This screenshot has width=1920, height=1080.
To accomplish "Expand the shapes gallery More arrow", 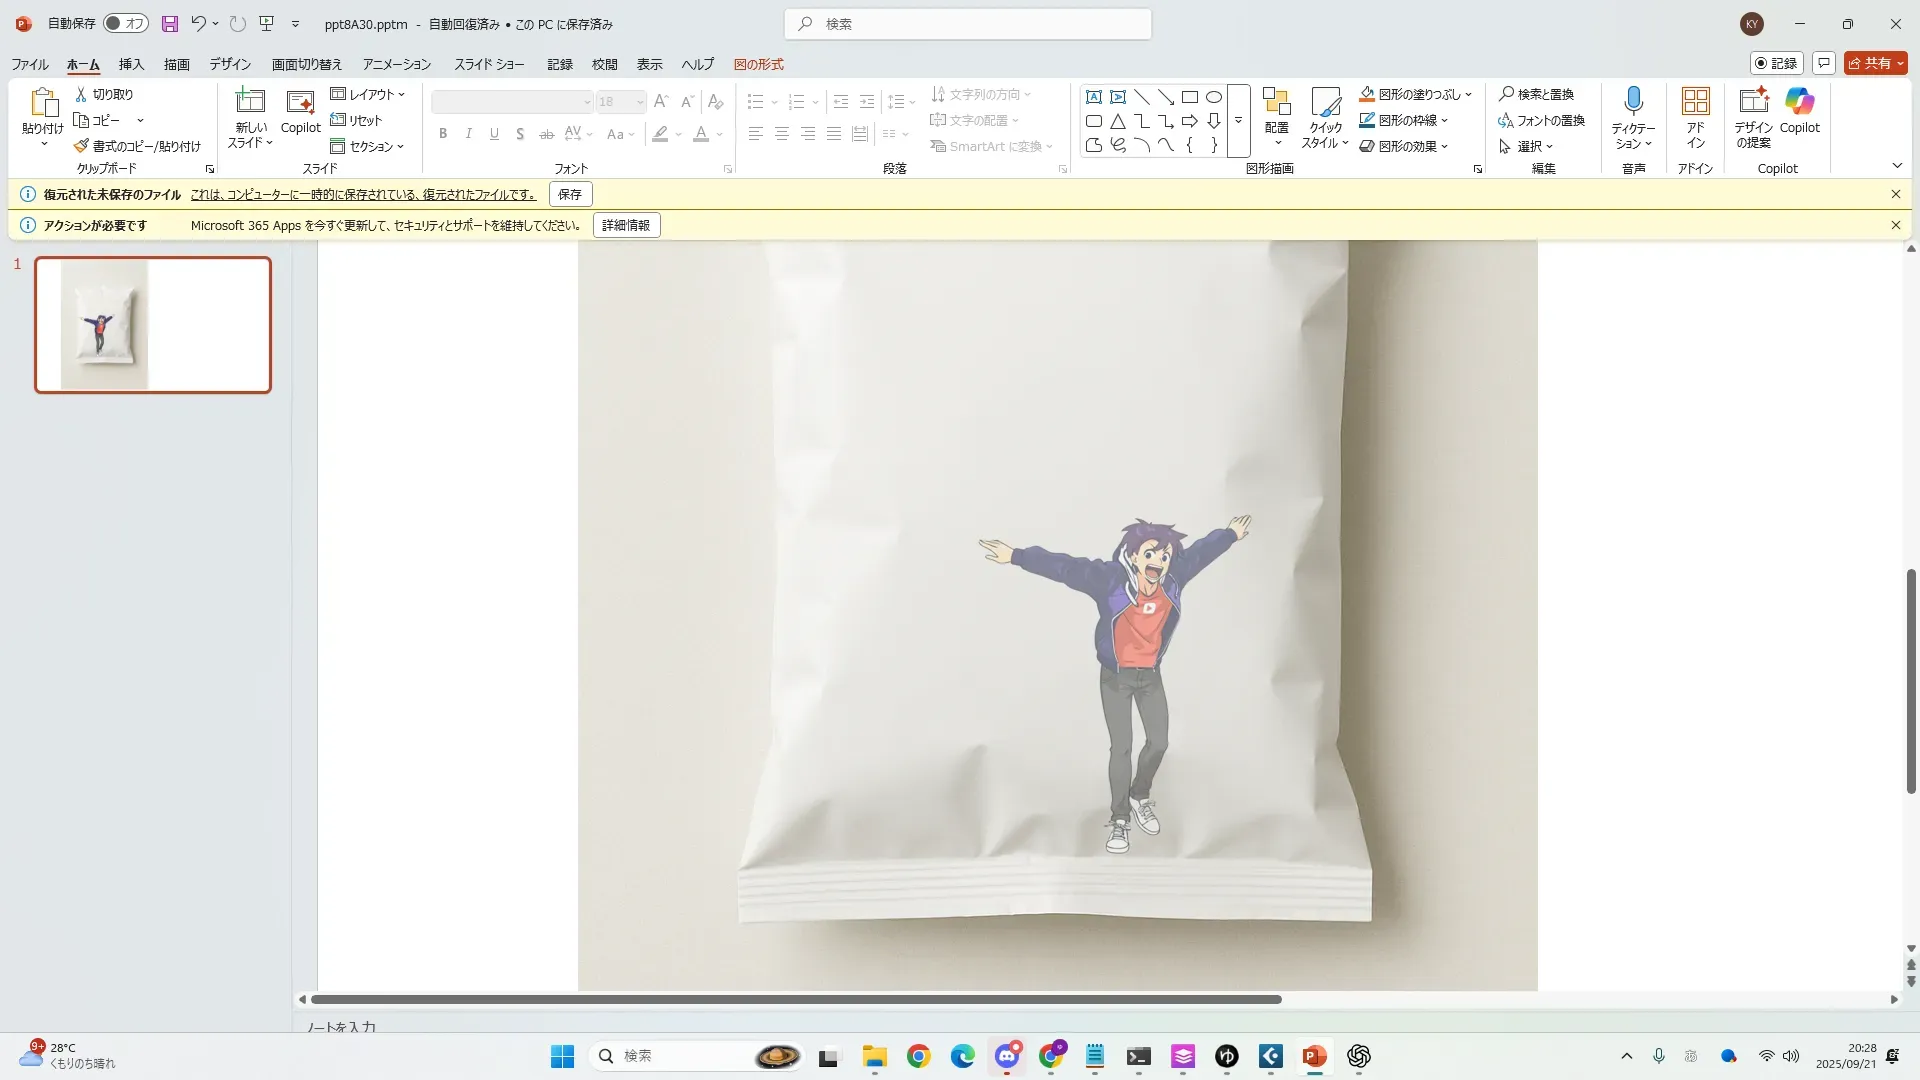I will coord(1238,121).
